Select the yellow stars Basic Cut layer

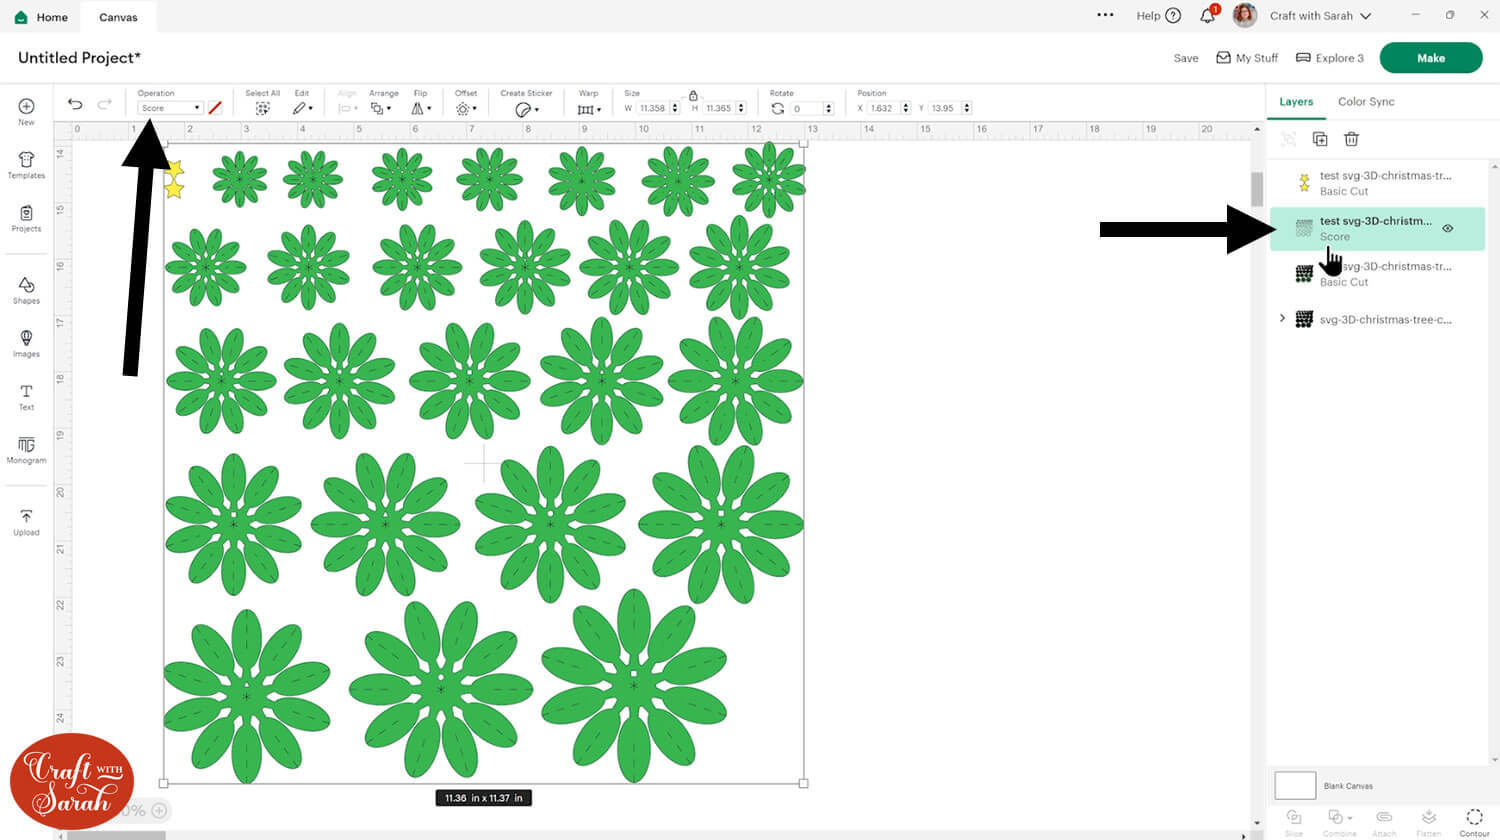(1377, 183)
